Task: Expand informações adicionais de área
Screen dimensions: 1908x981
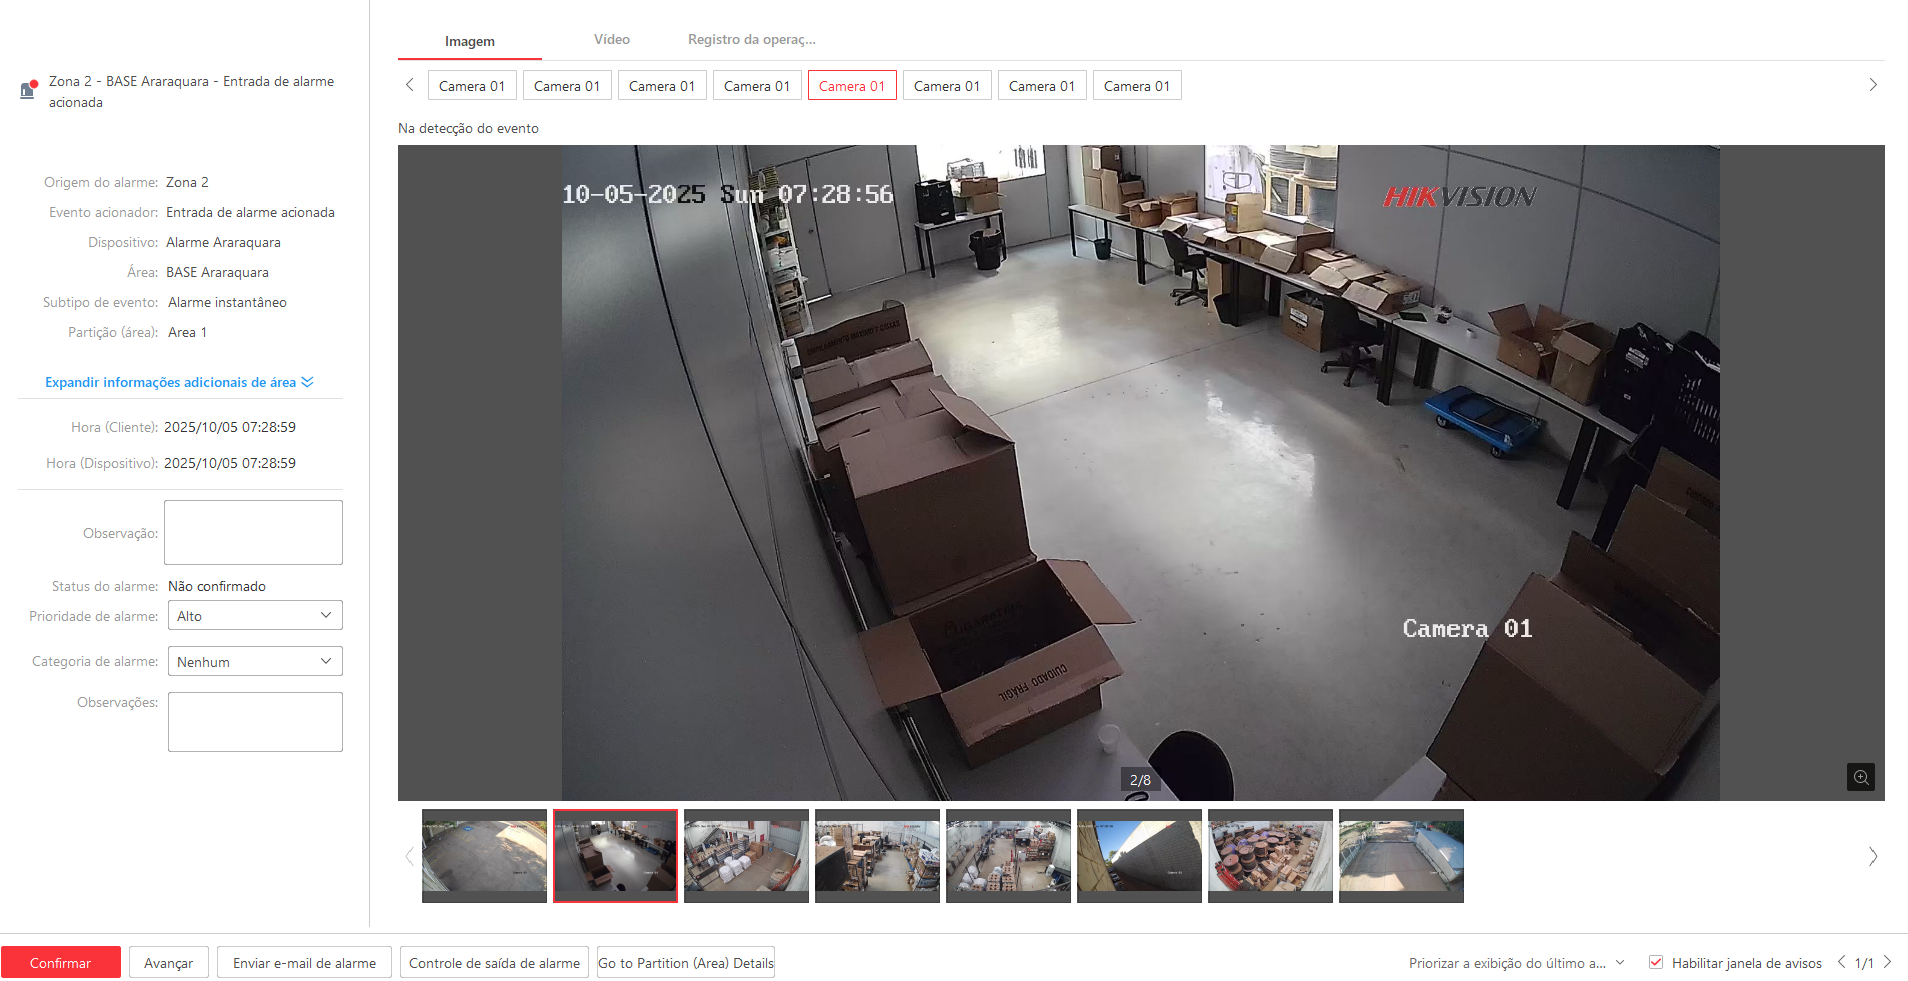Action: click(x=179, y=382)
